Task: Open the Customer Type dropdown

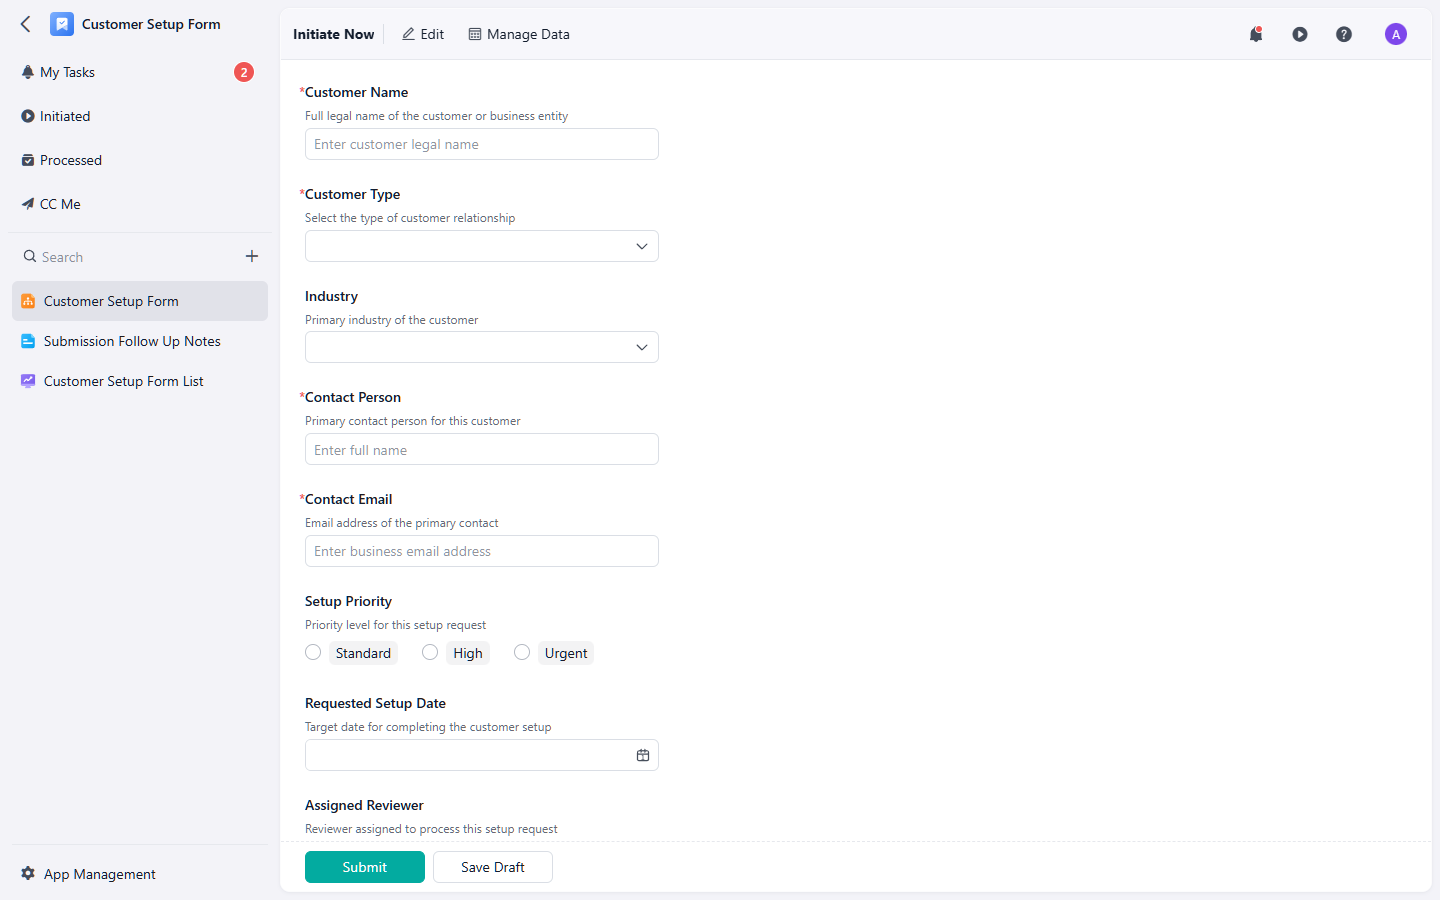Action: [482, 246]
